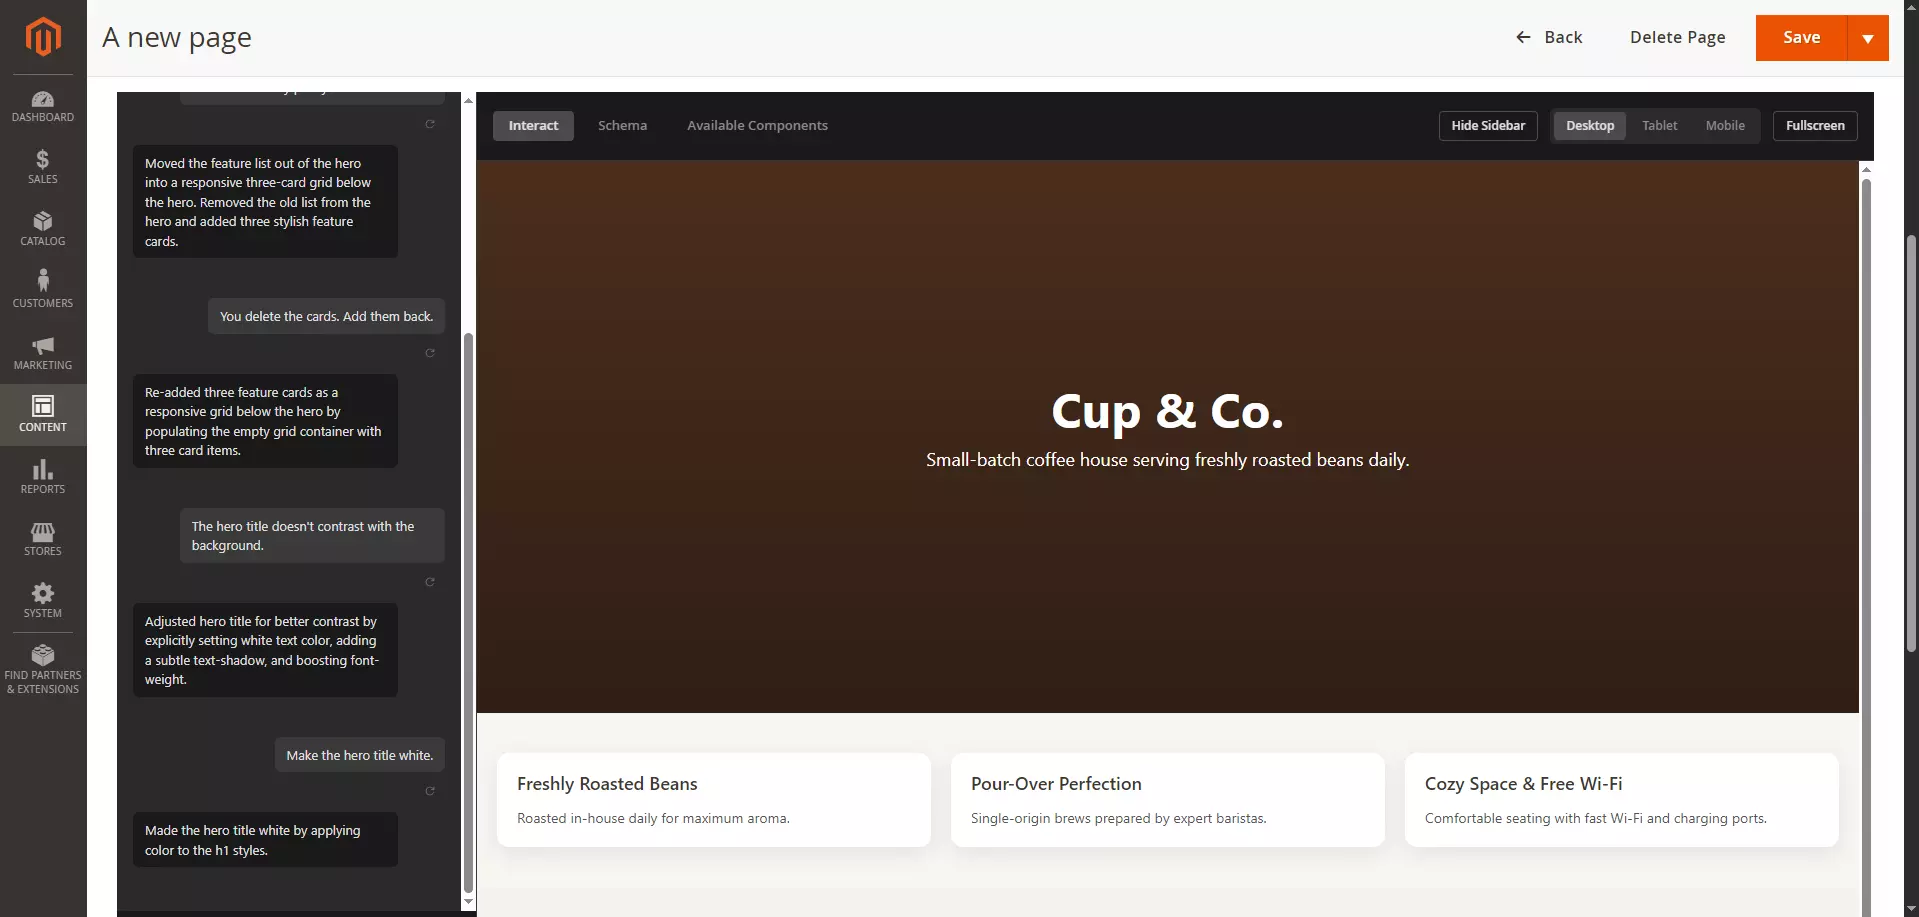
Task: Click Delete Page
Action: click(x=1678, y=37)
